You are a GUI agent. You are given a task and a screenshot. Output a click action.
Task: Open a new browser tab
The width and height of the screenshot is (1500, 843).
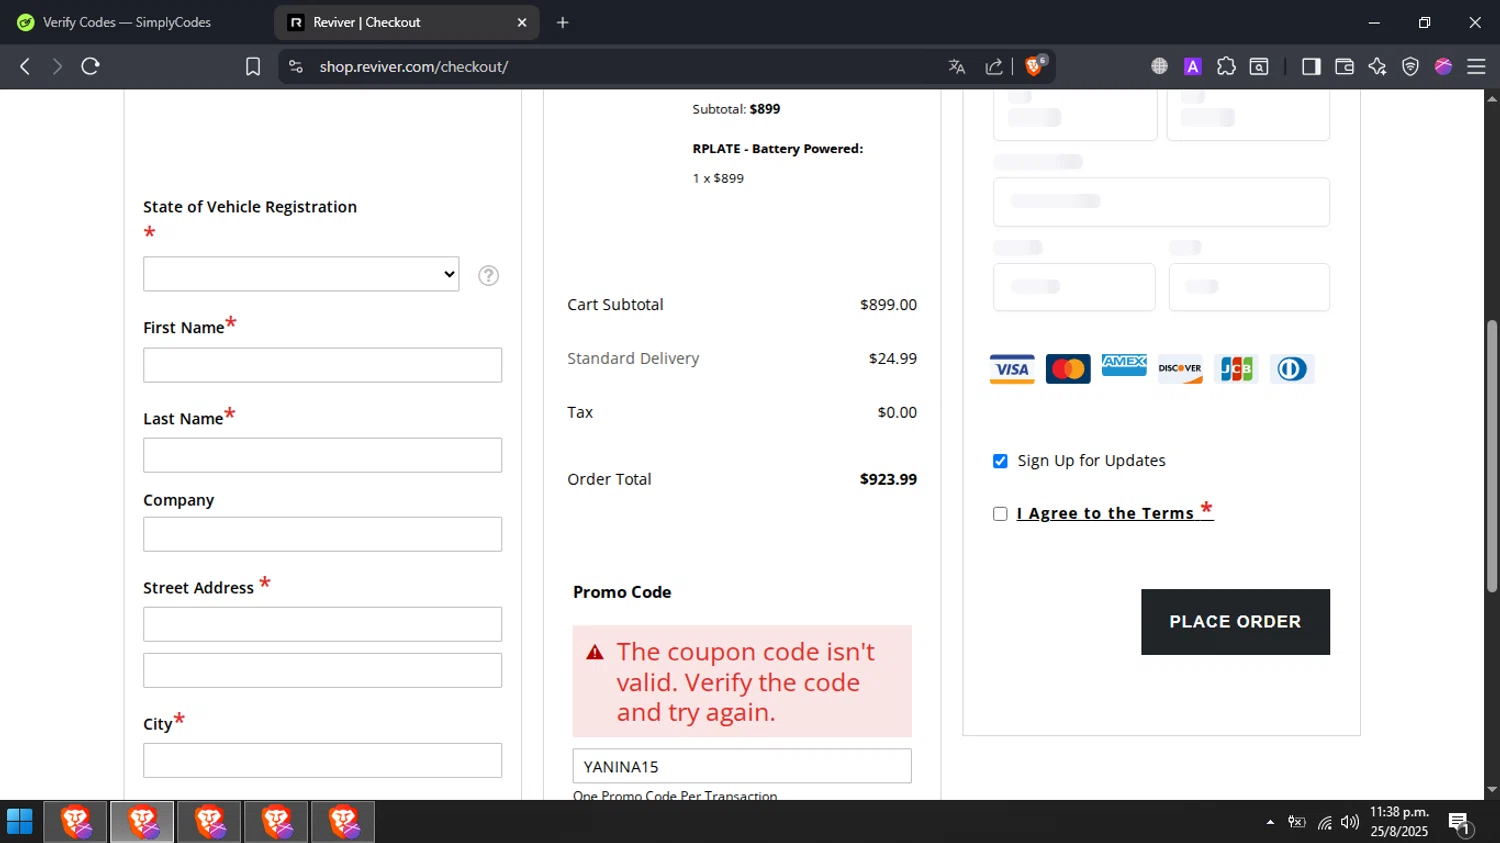[563, 22]
